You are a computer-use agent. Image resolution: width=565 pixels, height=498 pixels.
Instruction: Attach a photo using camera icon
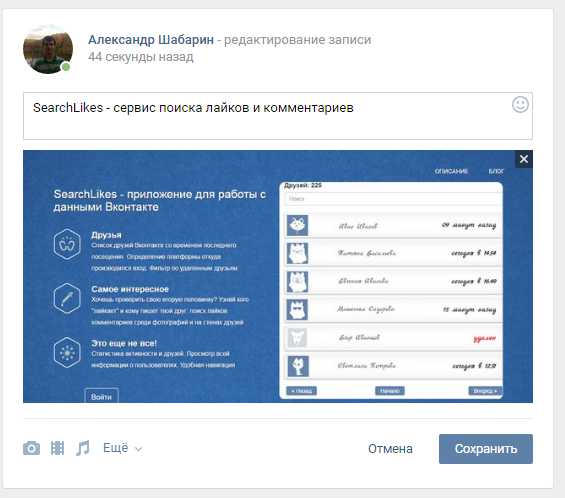click(31, 448)
